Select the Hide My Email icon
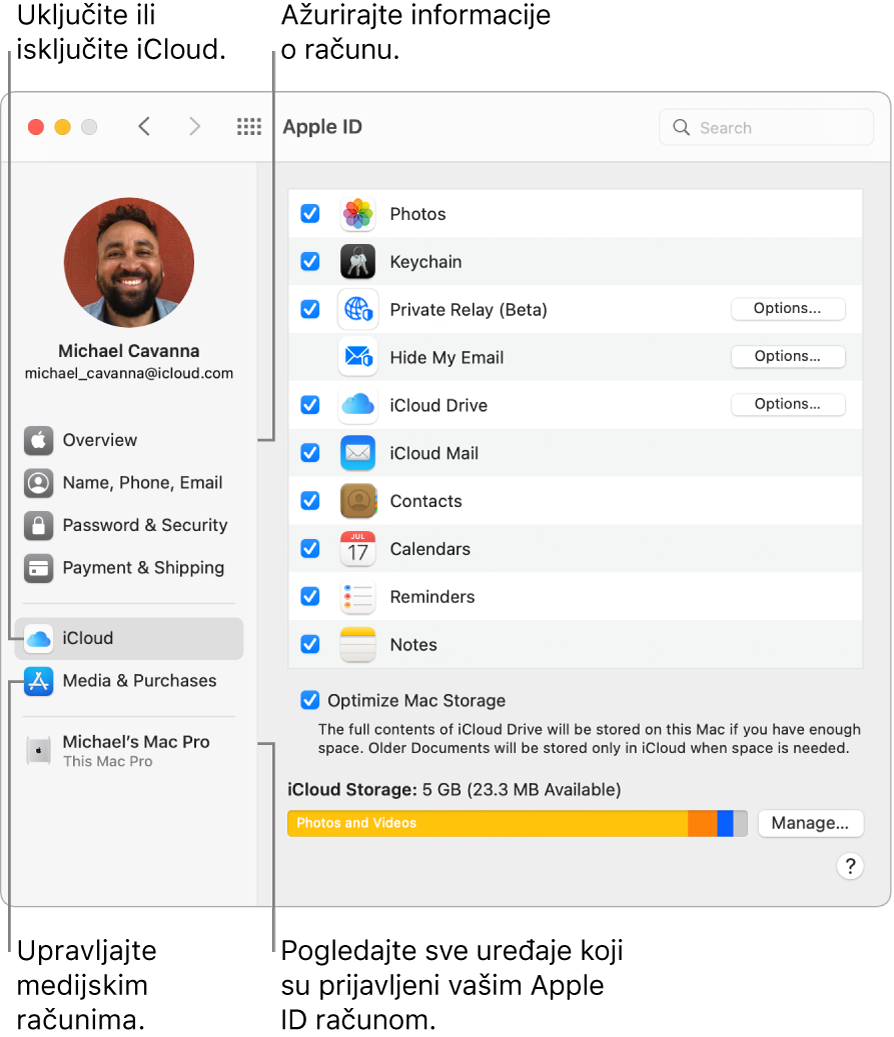The image size is (894, 1037). 357,357
